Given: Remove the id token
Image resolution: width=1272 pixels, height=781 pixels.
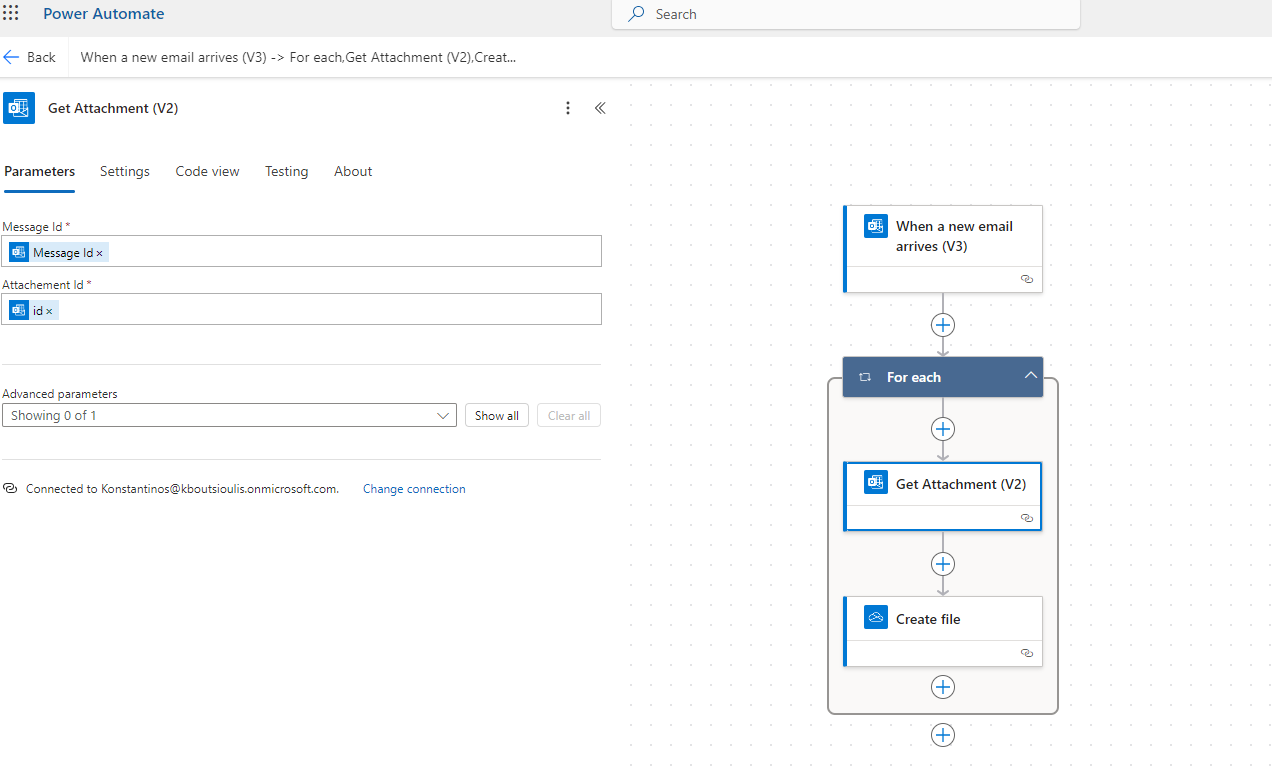Looking at the screenshot, I should tap(49, 311).
